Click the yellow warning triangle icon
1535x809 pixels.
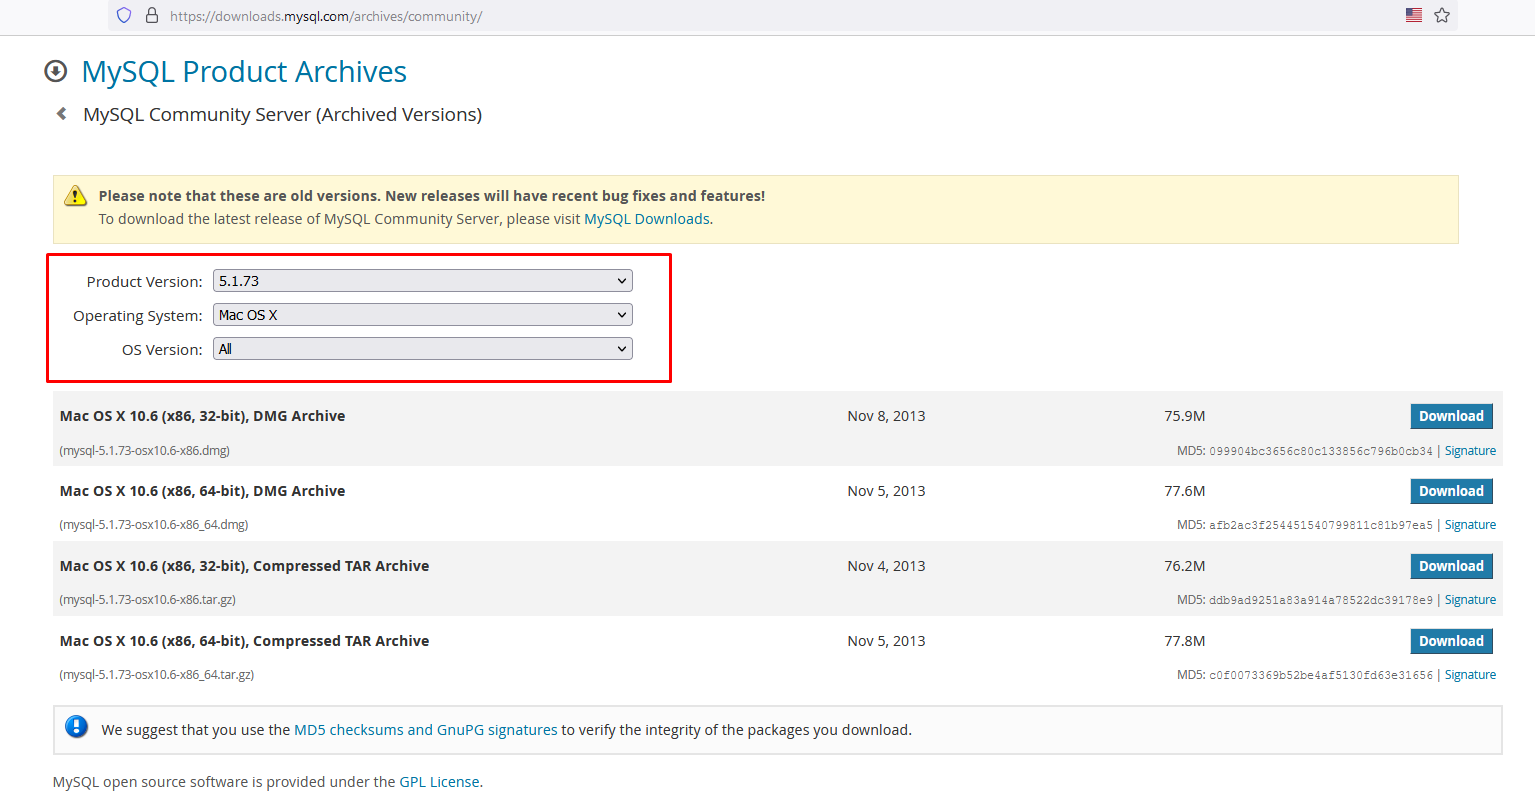coord(75,196)
